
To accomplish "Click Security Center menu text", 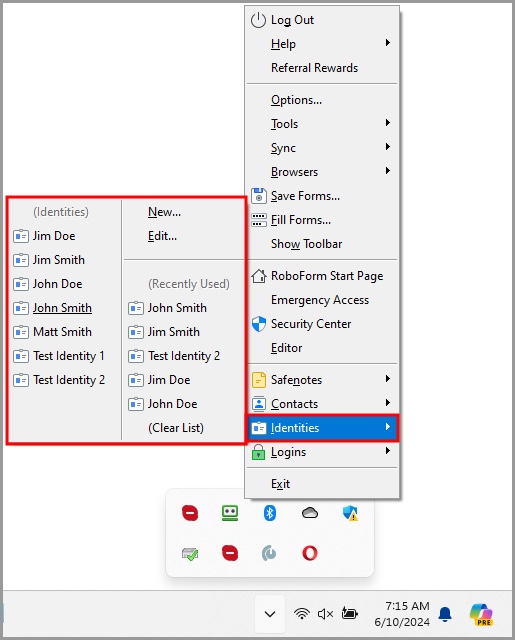I will [311, 324].
